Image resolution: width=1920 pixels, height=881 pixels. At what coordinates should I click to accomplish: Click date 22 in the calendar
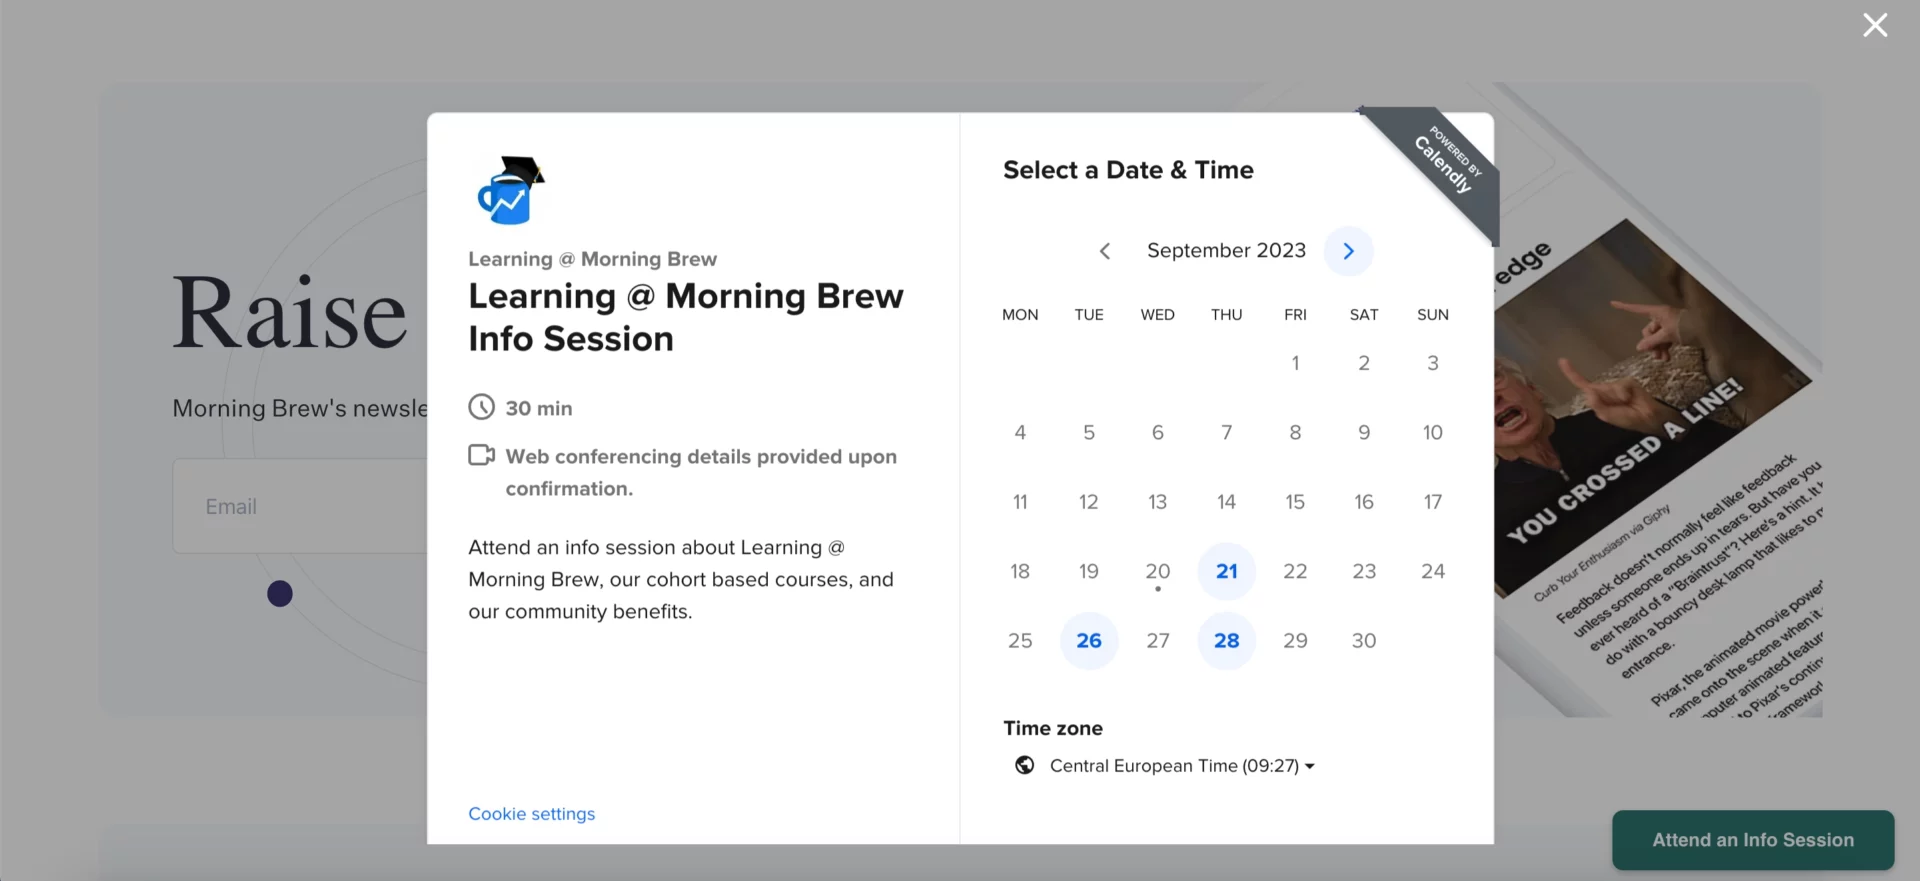(1295, 571)
